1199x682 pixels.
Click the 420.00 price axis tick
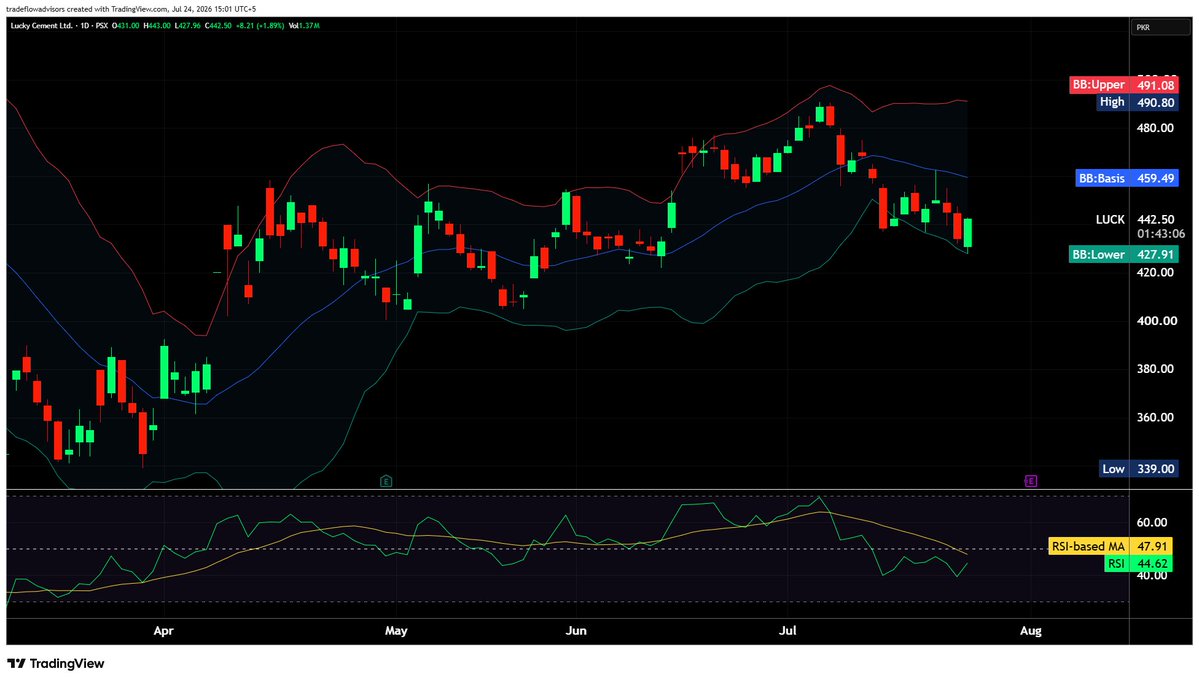tap(1155, 272)
